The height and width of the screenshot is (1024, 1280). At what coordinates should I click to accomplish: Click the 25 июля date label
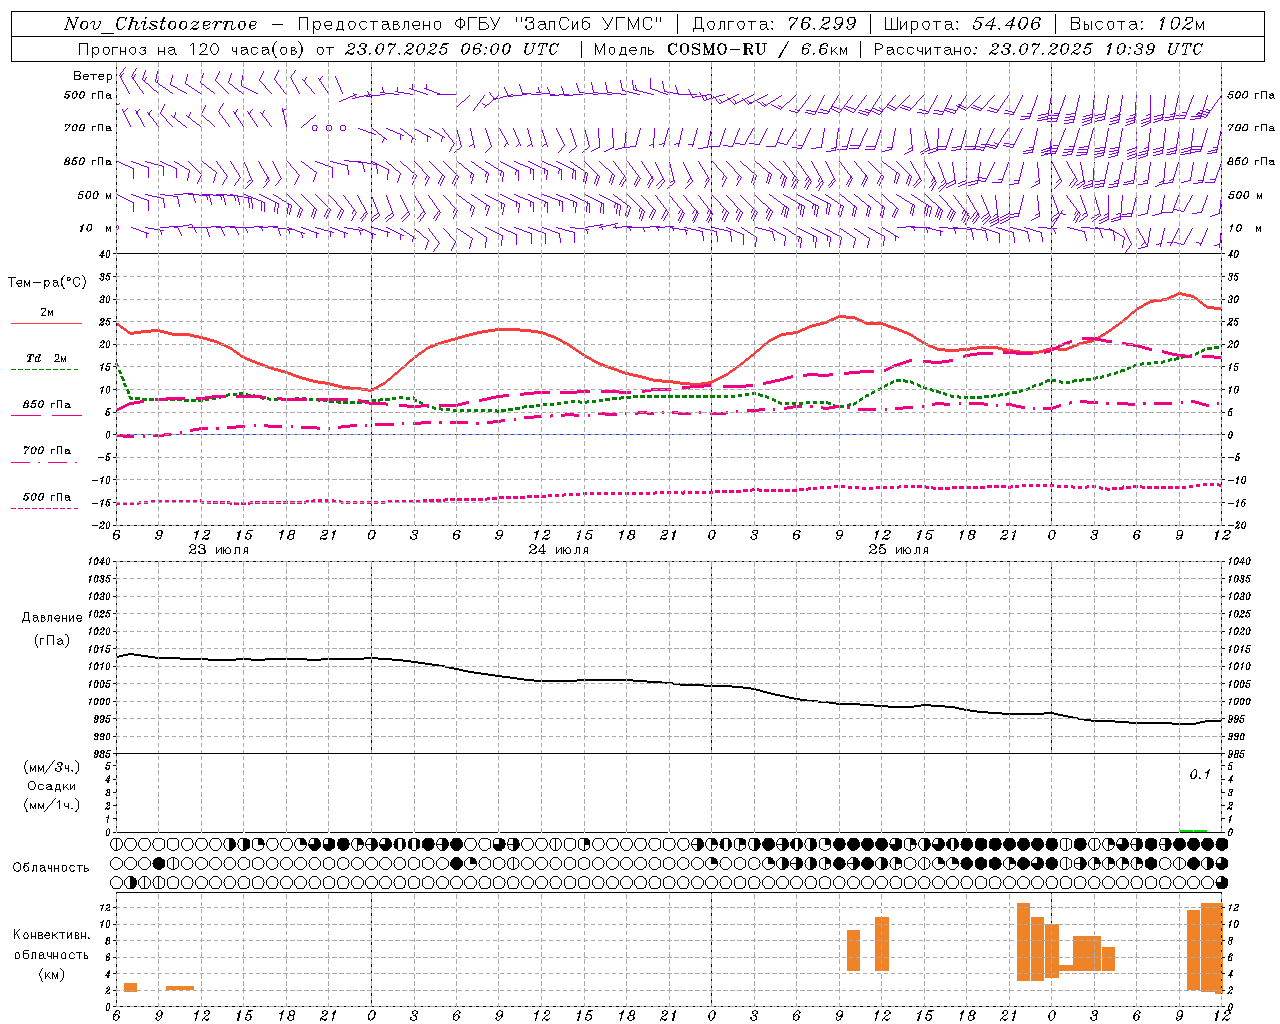click(x=899, y=549)
